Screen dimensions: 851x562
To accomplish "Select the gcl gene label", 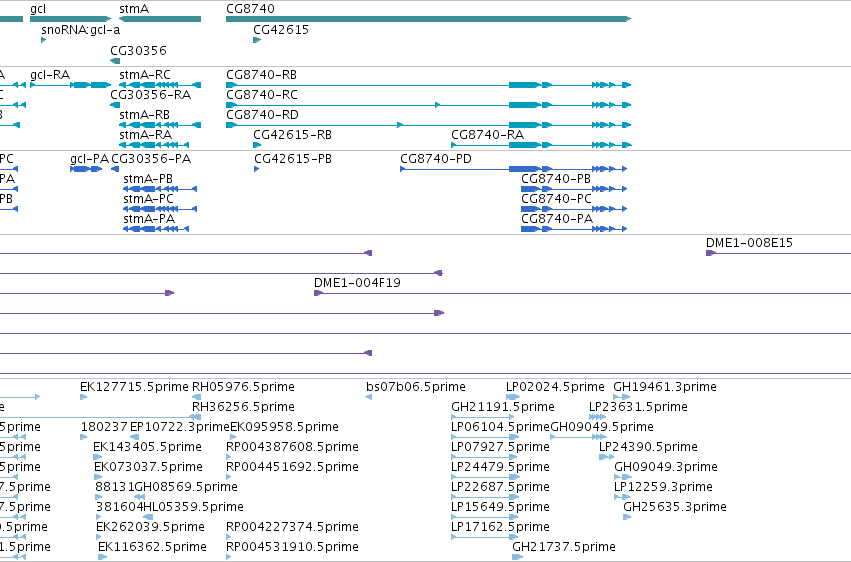I will tap(38, 9).
